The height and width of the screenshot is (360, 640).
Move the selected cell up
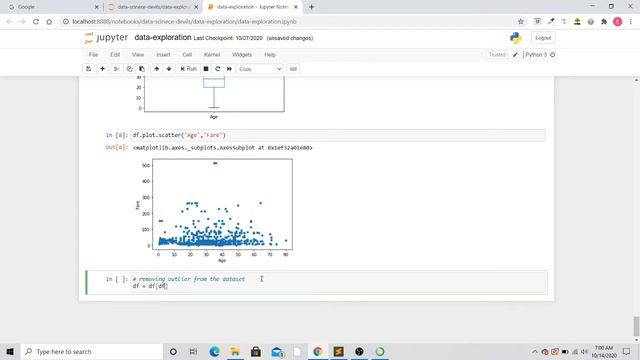[156, 69]
